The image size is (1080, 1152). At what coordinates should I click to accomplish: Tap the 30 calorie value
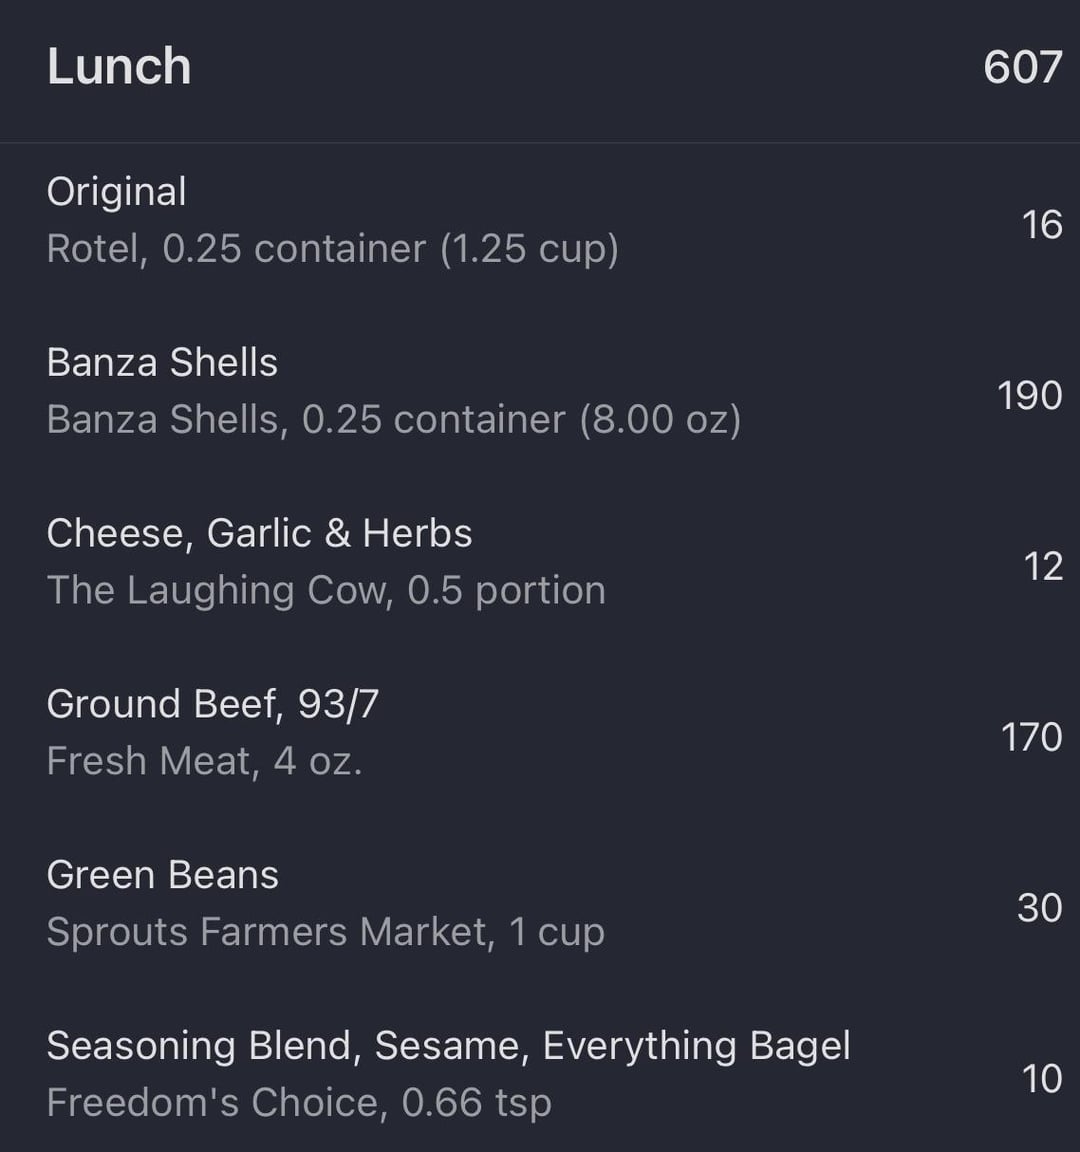coord(1040,908)
